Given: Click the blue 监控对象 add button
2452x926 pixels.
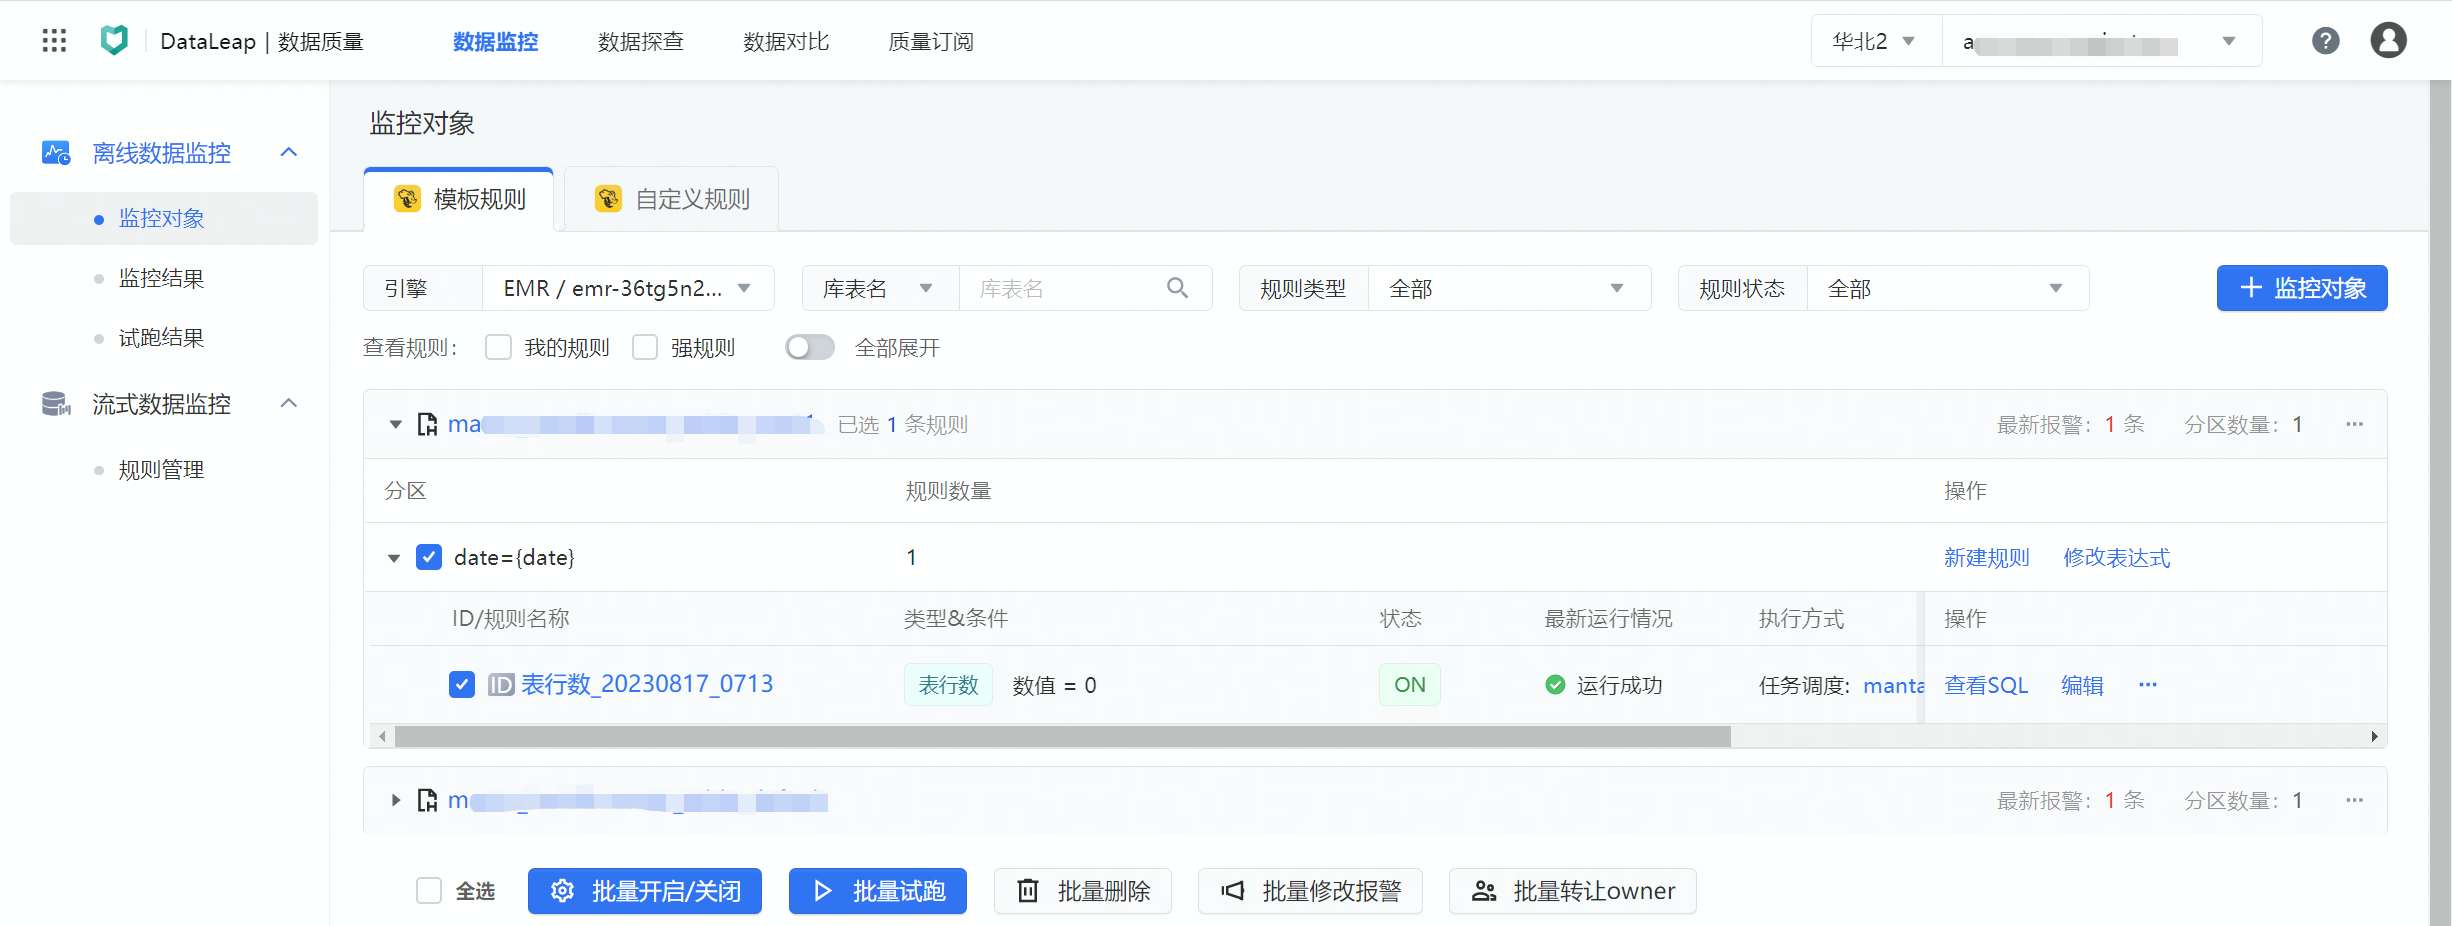Looking at the screenshot, I should tap(2302, 288).
